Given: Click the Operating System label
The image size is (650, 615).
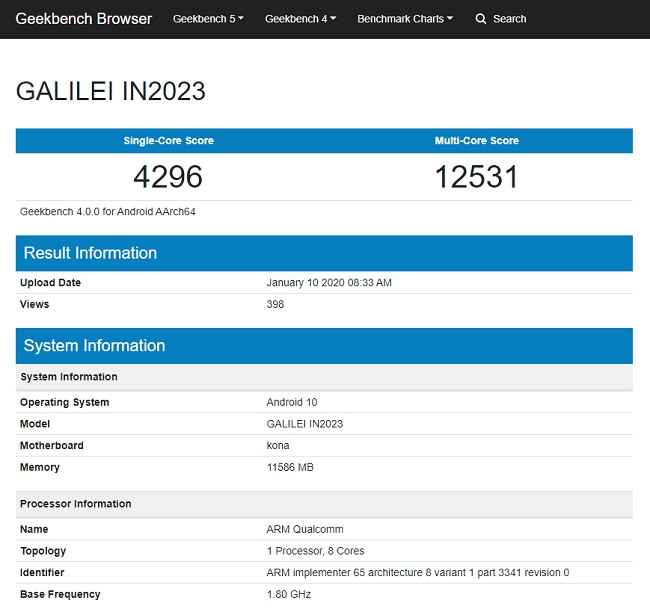Looking at the screenshot, I should click(x=65, y=402).
